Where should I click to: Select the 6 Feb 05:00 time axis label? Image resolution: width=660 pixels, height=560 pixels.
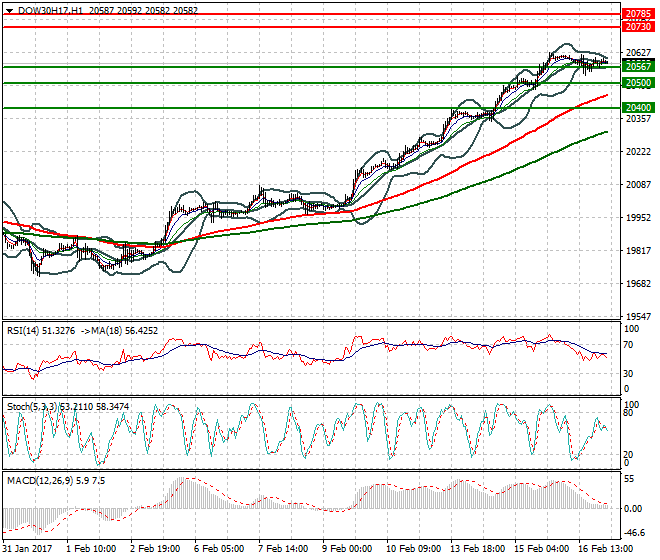(219, 549)
